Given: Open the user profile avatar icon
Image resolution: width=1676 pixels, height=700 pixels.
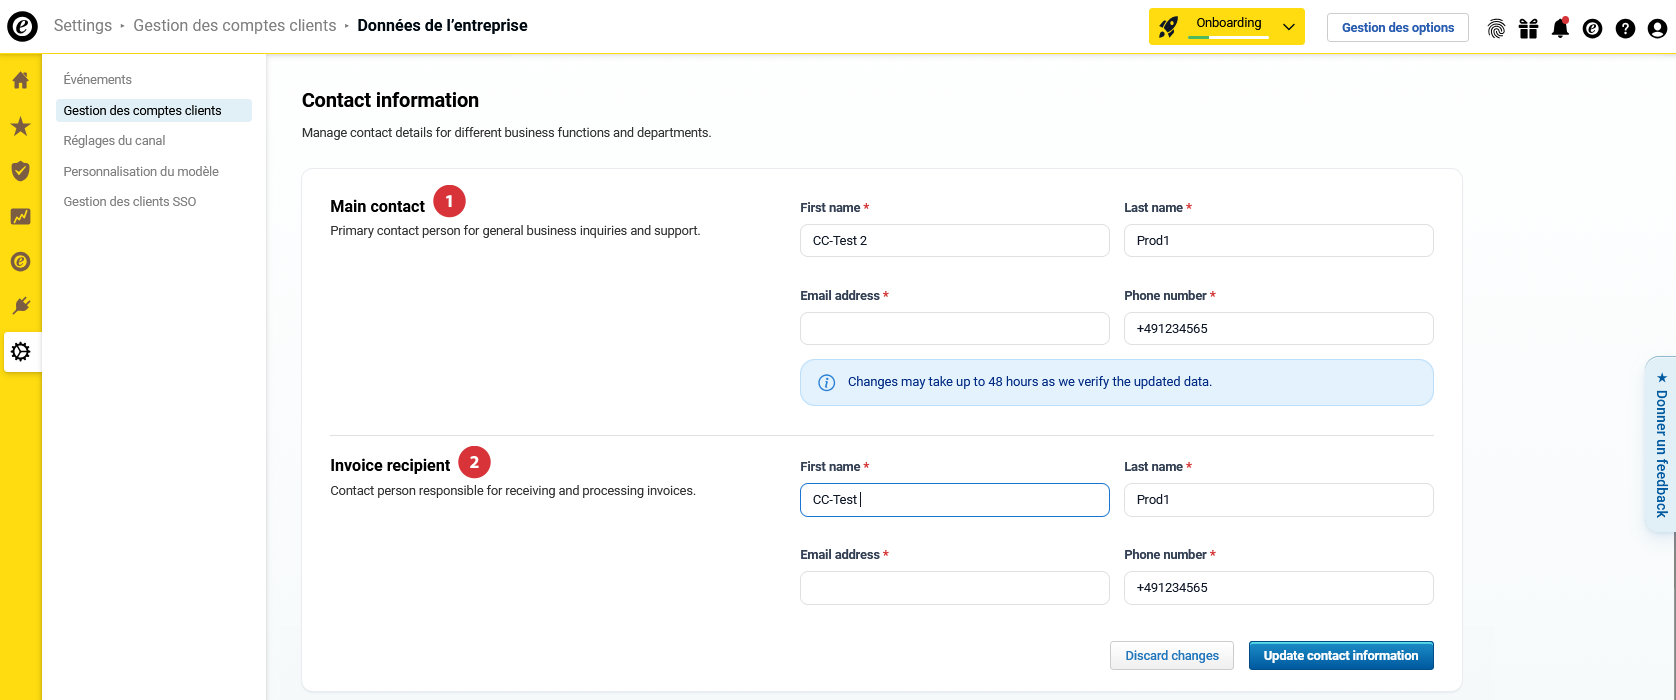Looking at the screenshot, I should click(x=1657, y=28).
